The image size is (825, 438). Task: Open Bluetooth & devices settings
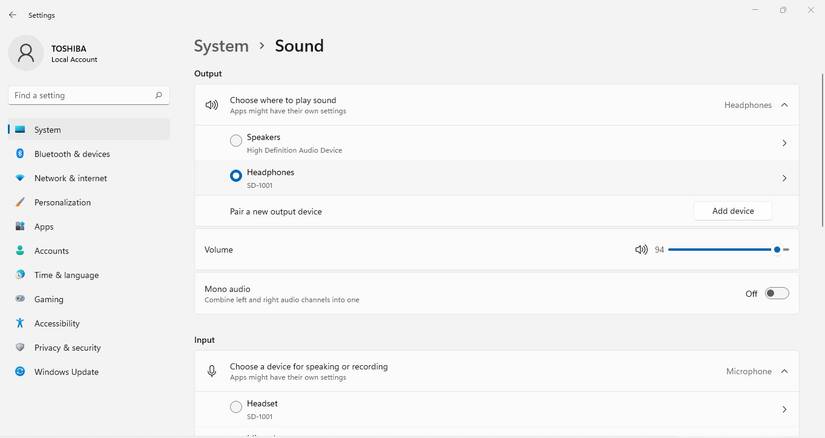click(x=71, y=154)
